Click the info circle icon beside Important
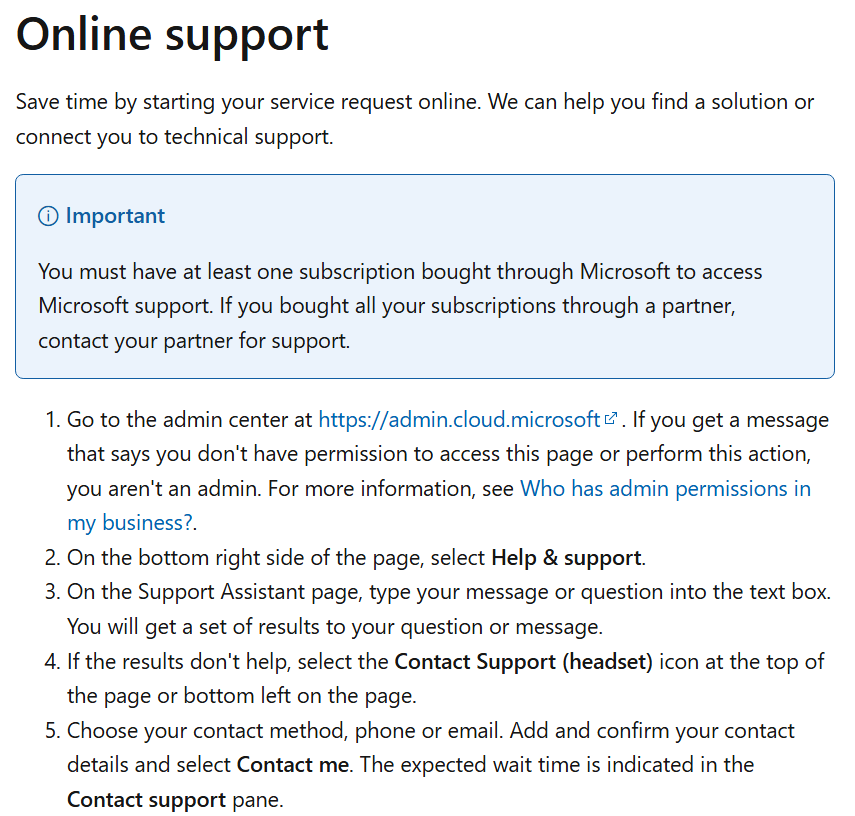The width and height of the screenshot is (855, 816). coord(48,216)
